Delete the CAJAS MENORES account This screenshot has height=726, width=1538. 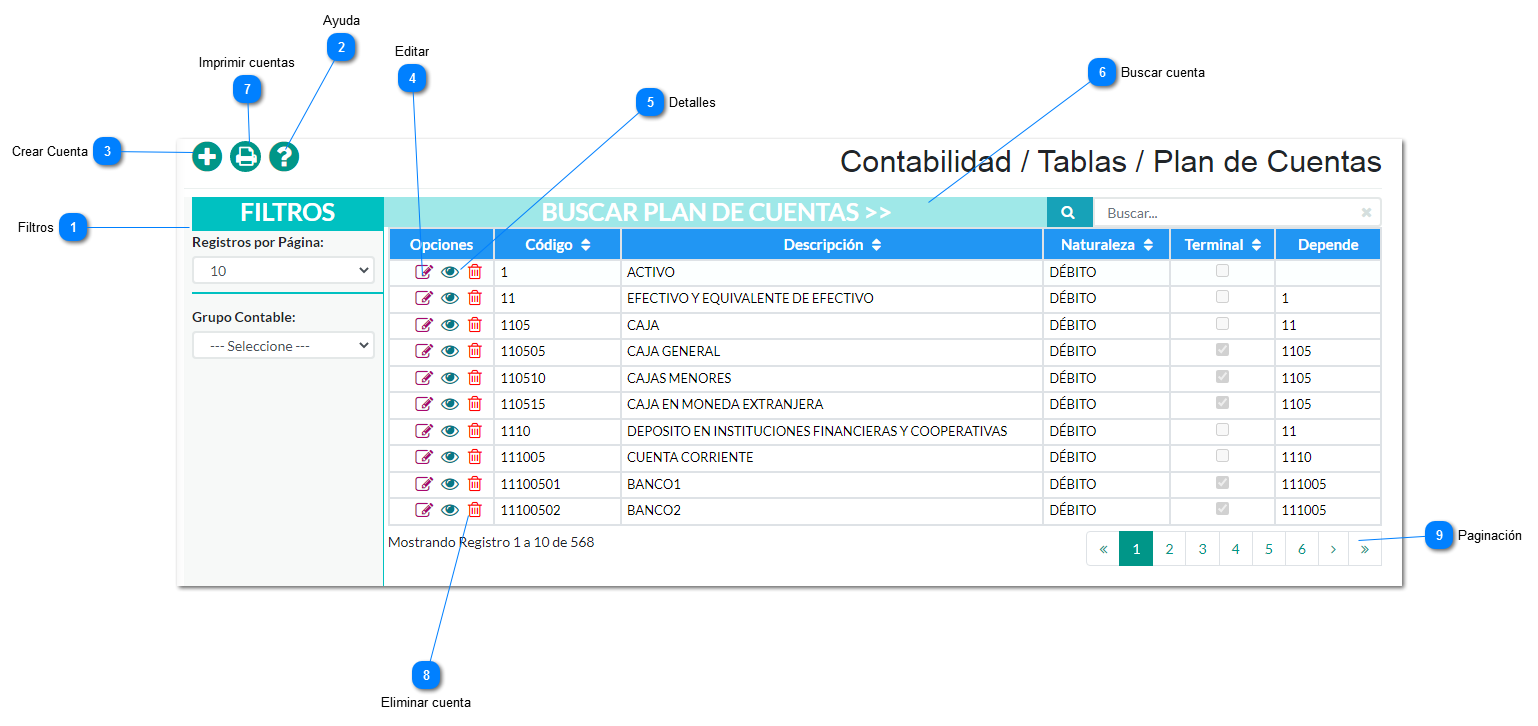[475, 378]
